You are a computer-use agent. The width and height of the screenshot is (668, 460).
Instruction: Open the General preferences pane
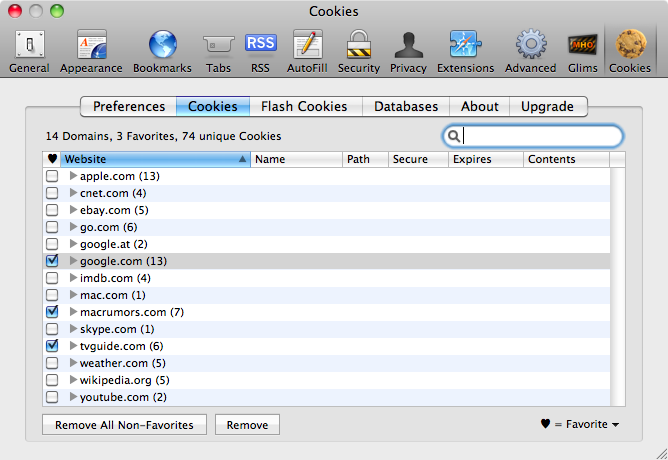point(29,52)
